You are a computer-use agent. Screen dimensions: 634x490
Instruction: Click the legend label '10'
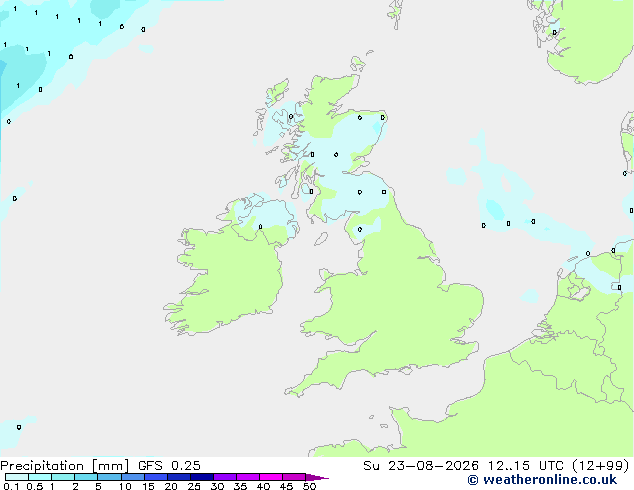(125, 486)
